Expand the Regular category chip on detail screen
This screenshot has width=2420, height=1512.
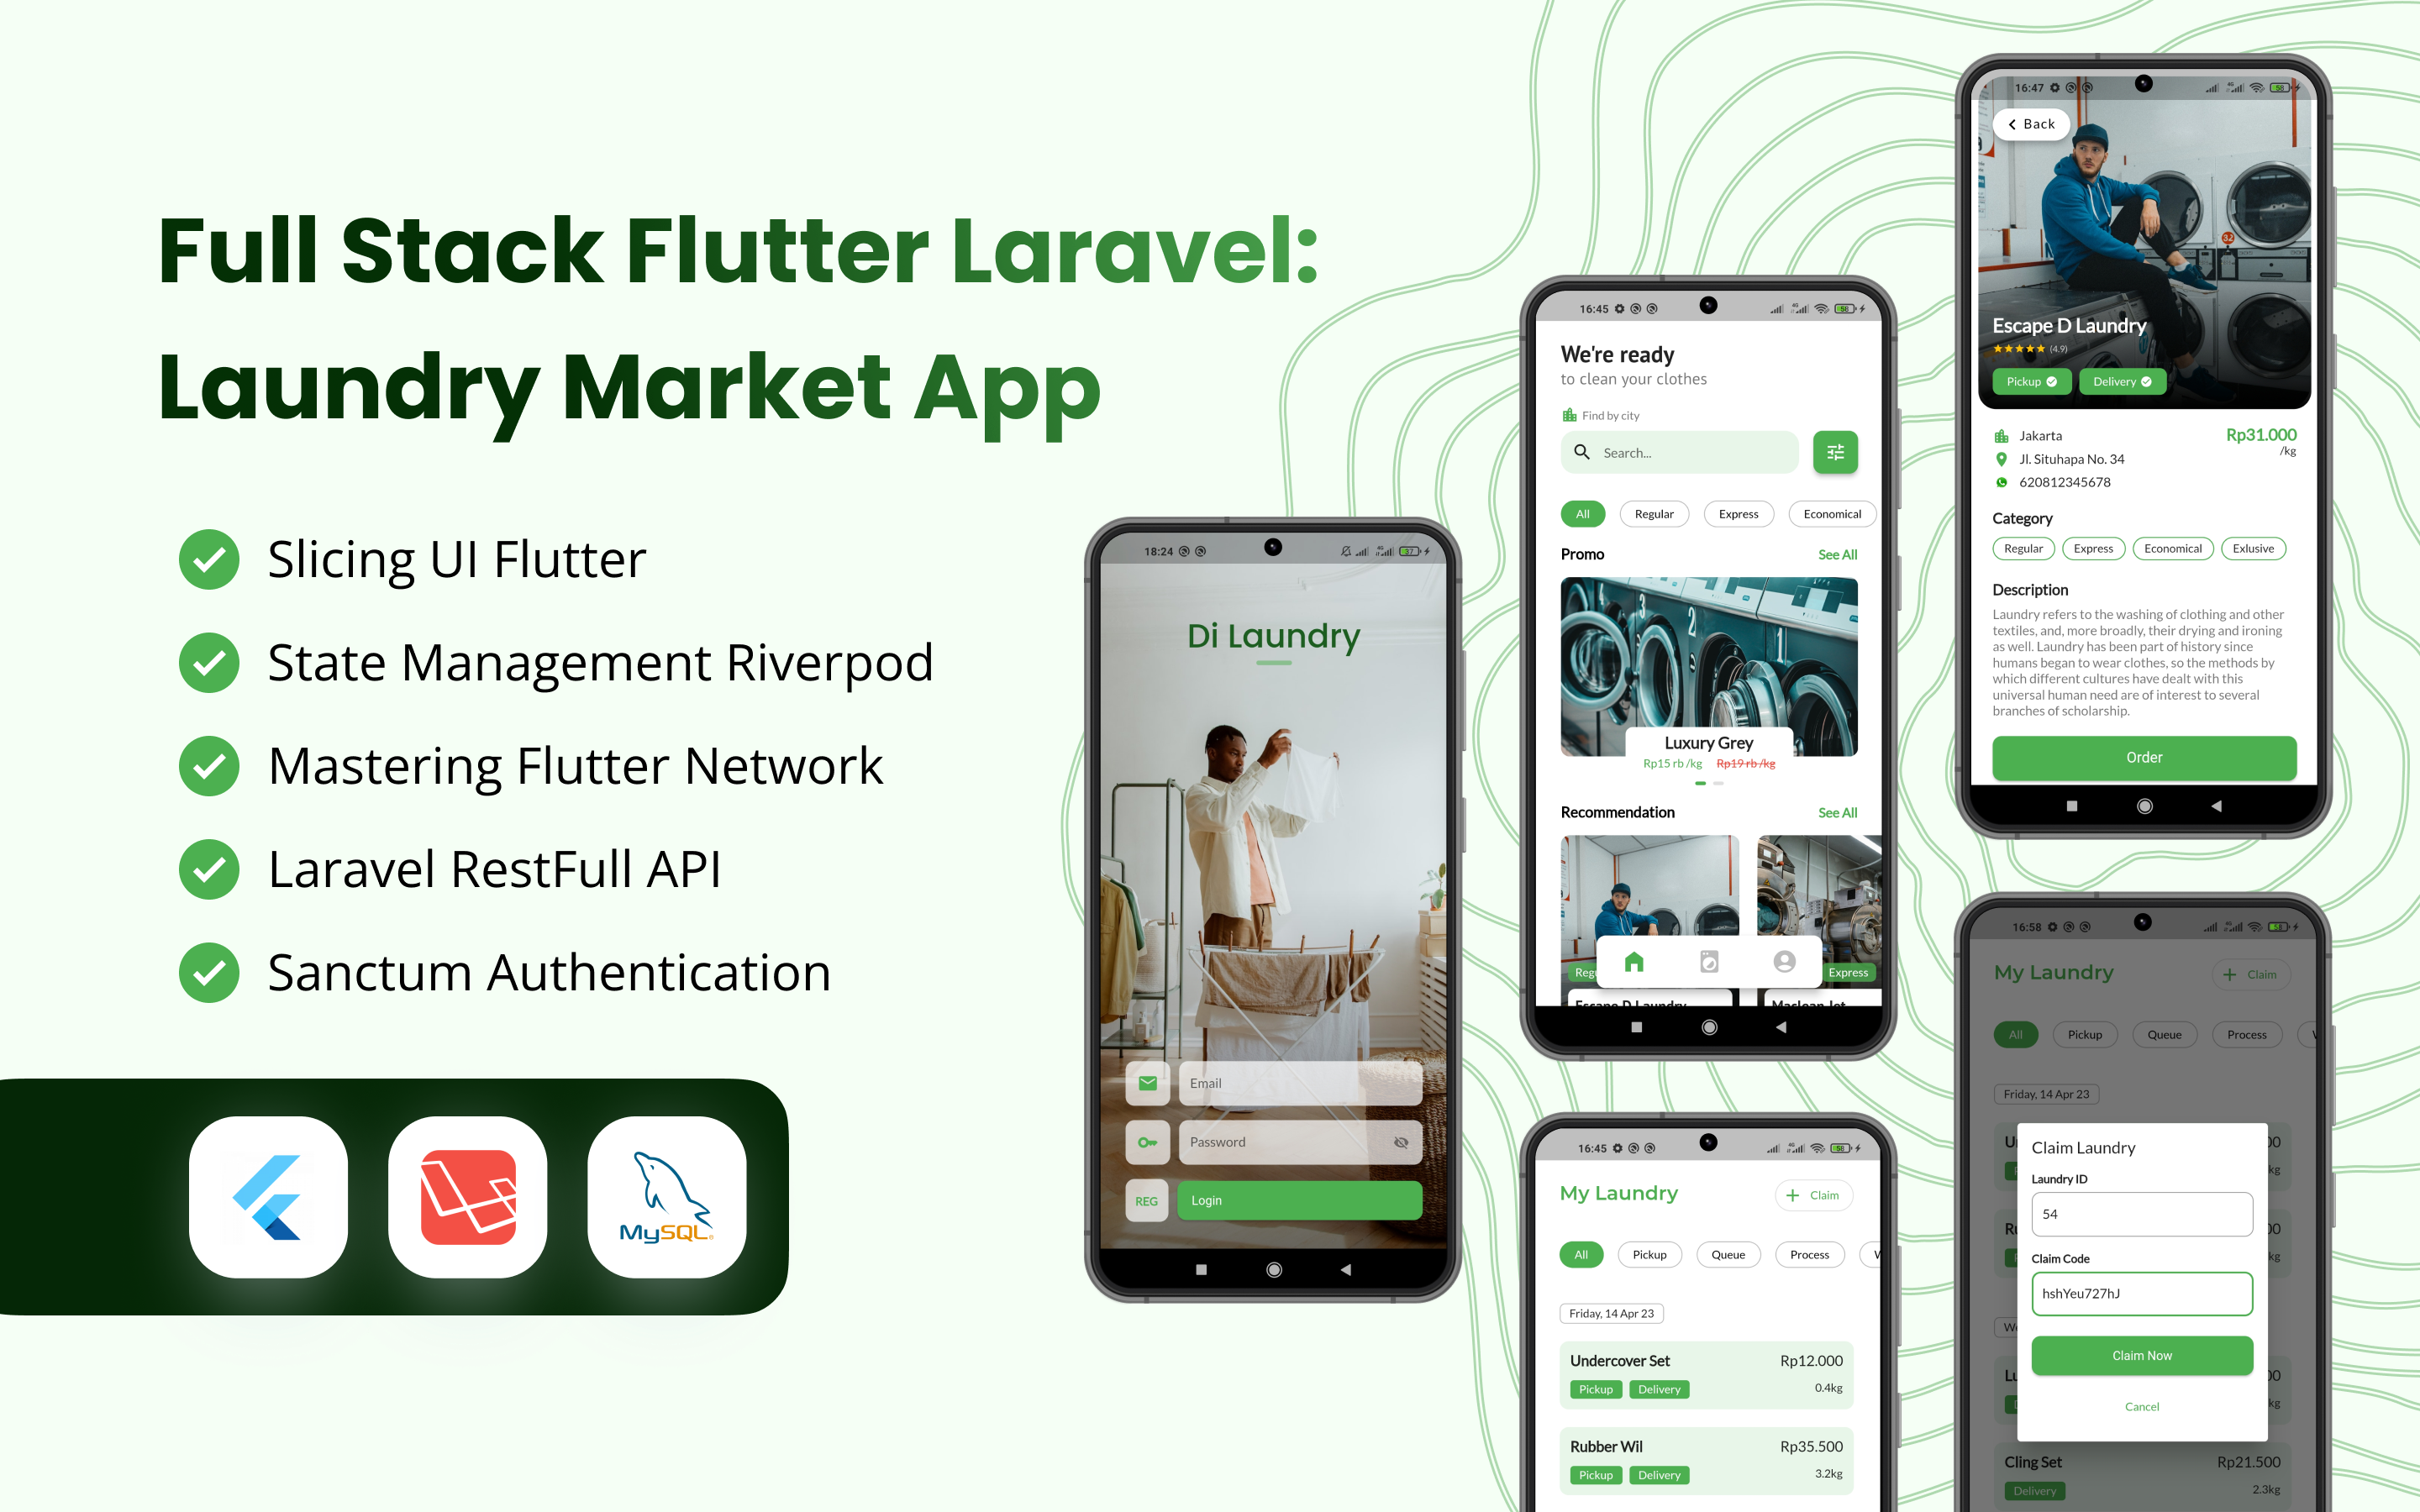tap(2023, 549)
